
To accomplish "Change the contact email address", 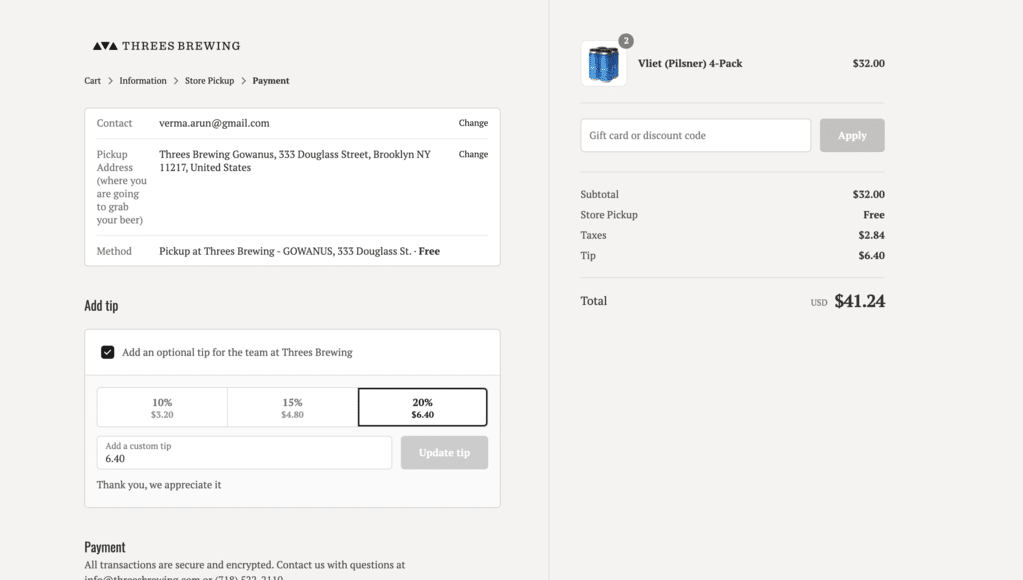I will coord(473,123).
